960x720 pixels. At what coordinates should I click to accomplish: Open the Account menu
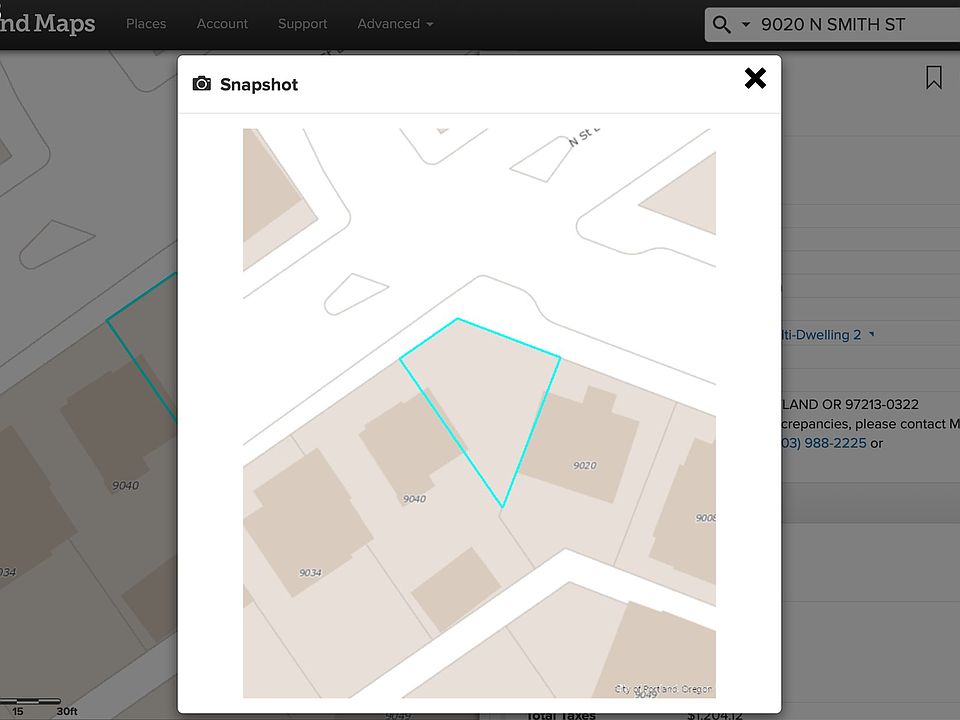pos(222,24)
